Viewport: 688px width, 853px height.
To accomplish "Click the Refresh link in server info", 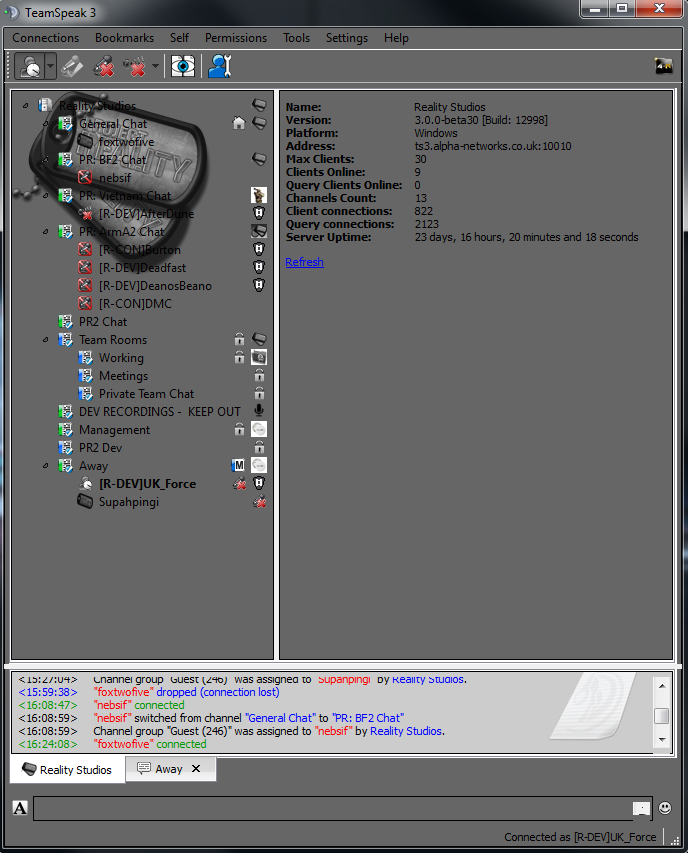I will 305,262.
